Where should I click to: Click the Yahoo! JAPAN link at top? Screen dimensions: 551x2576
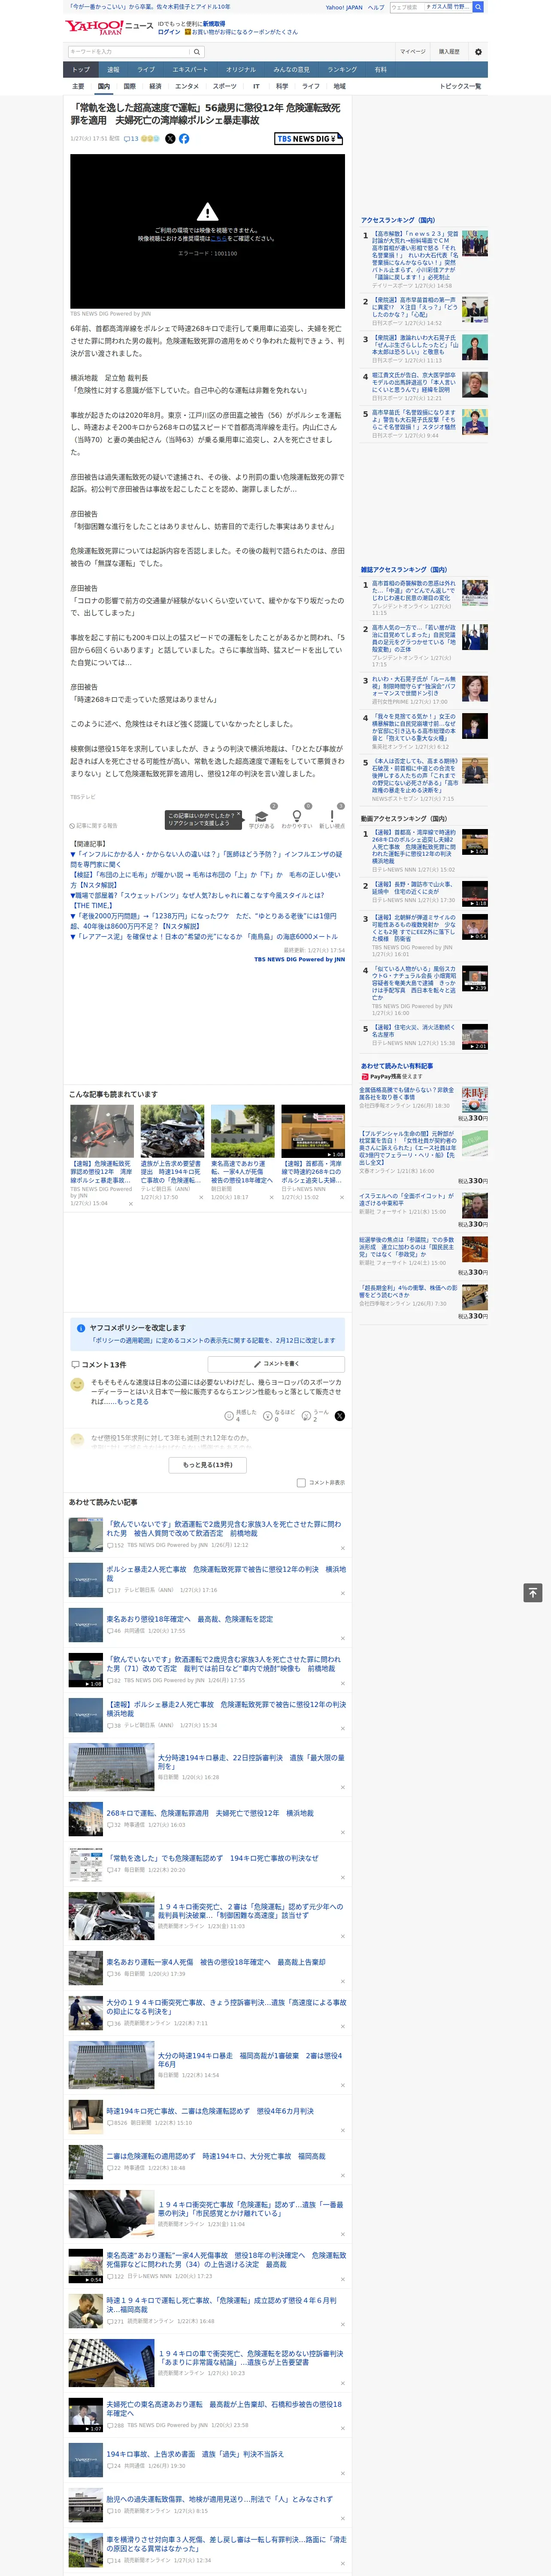point(344,7)
